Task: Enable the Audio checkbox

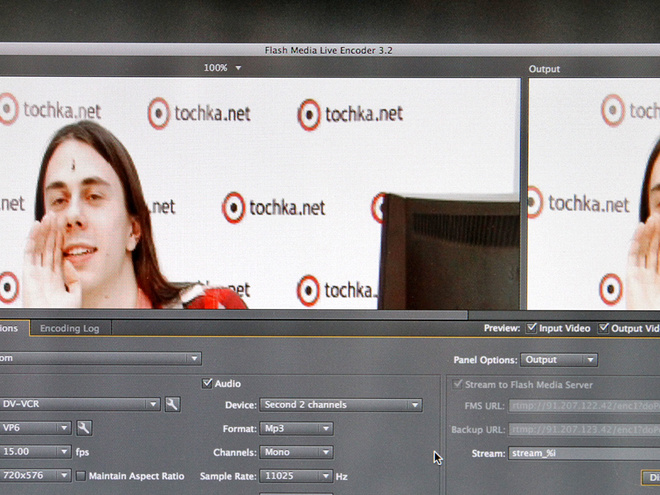Action: click(x=207, y=383)
